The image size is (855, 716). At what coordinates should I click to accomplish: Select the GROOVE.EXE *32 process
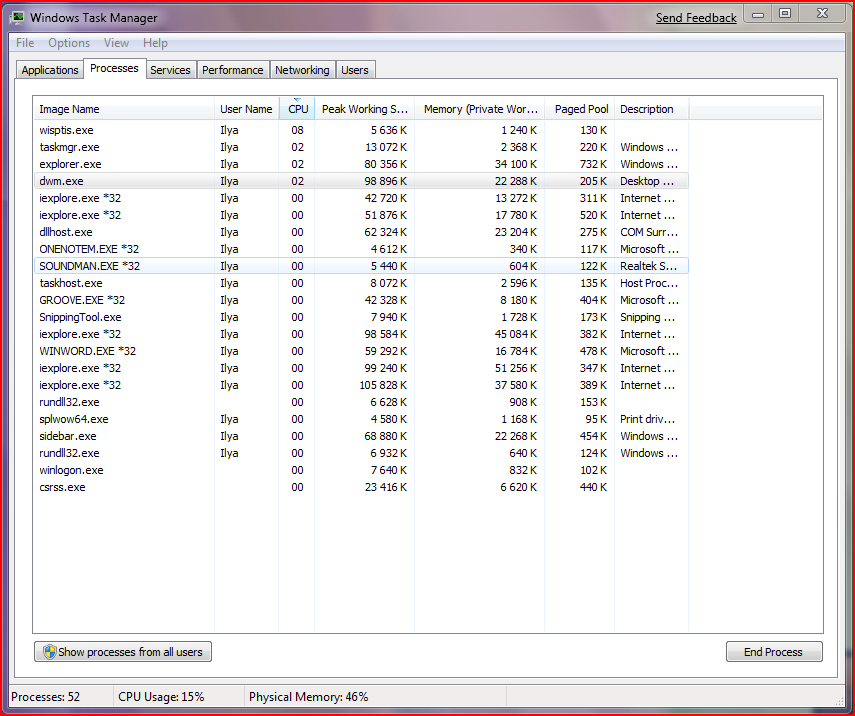click(x=361, y=300)
